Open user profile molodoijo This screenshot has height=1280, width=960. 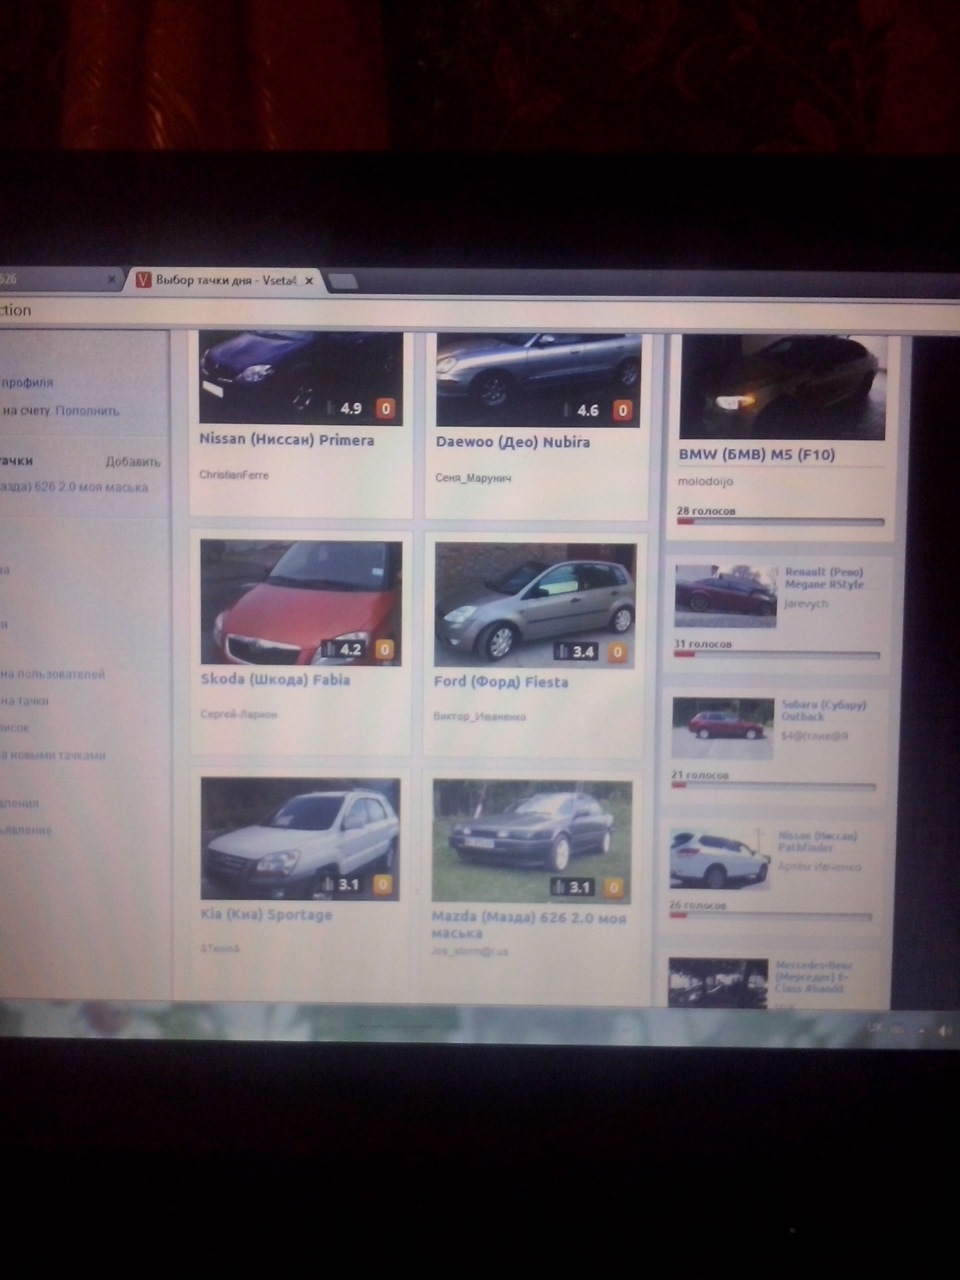click(706, 482)
